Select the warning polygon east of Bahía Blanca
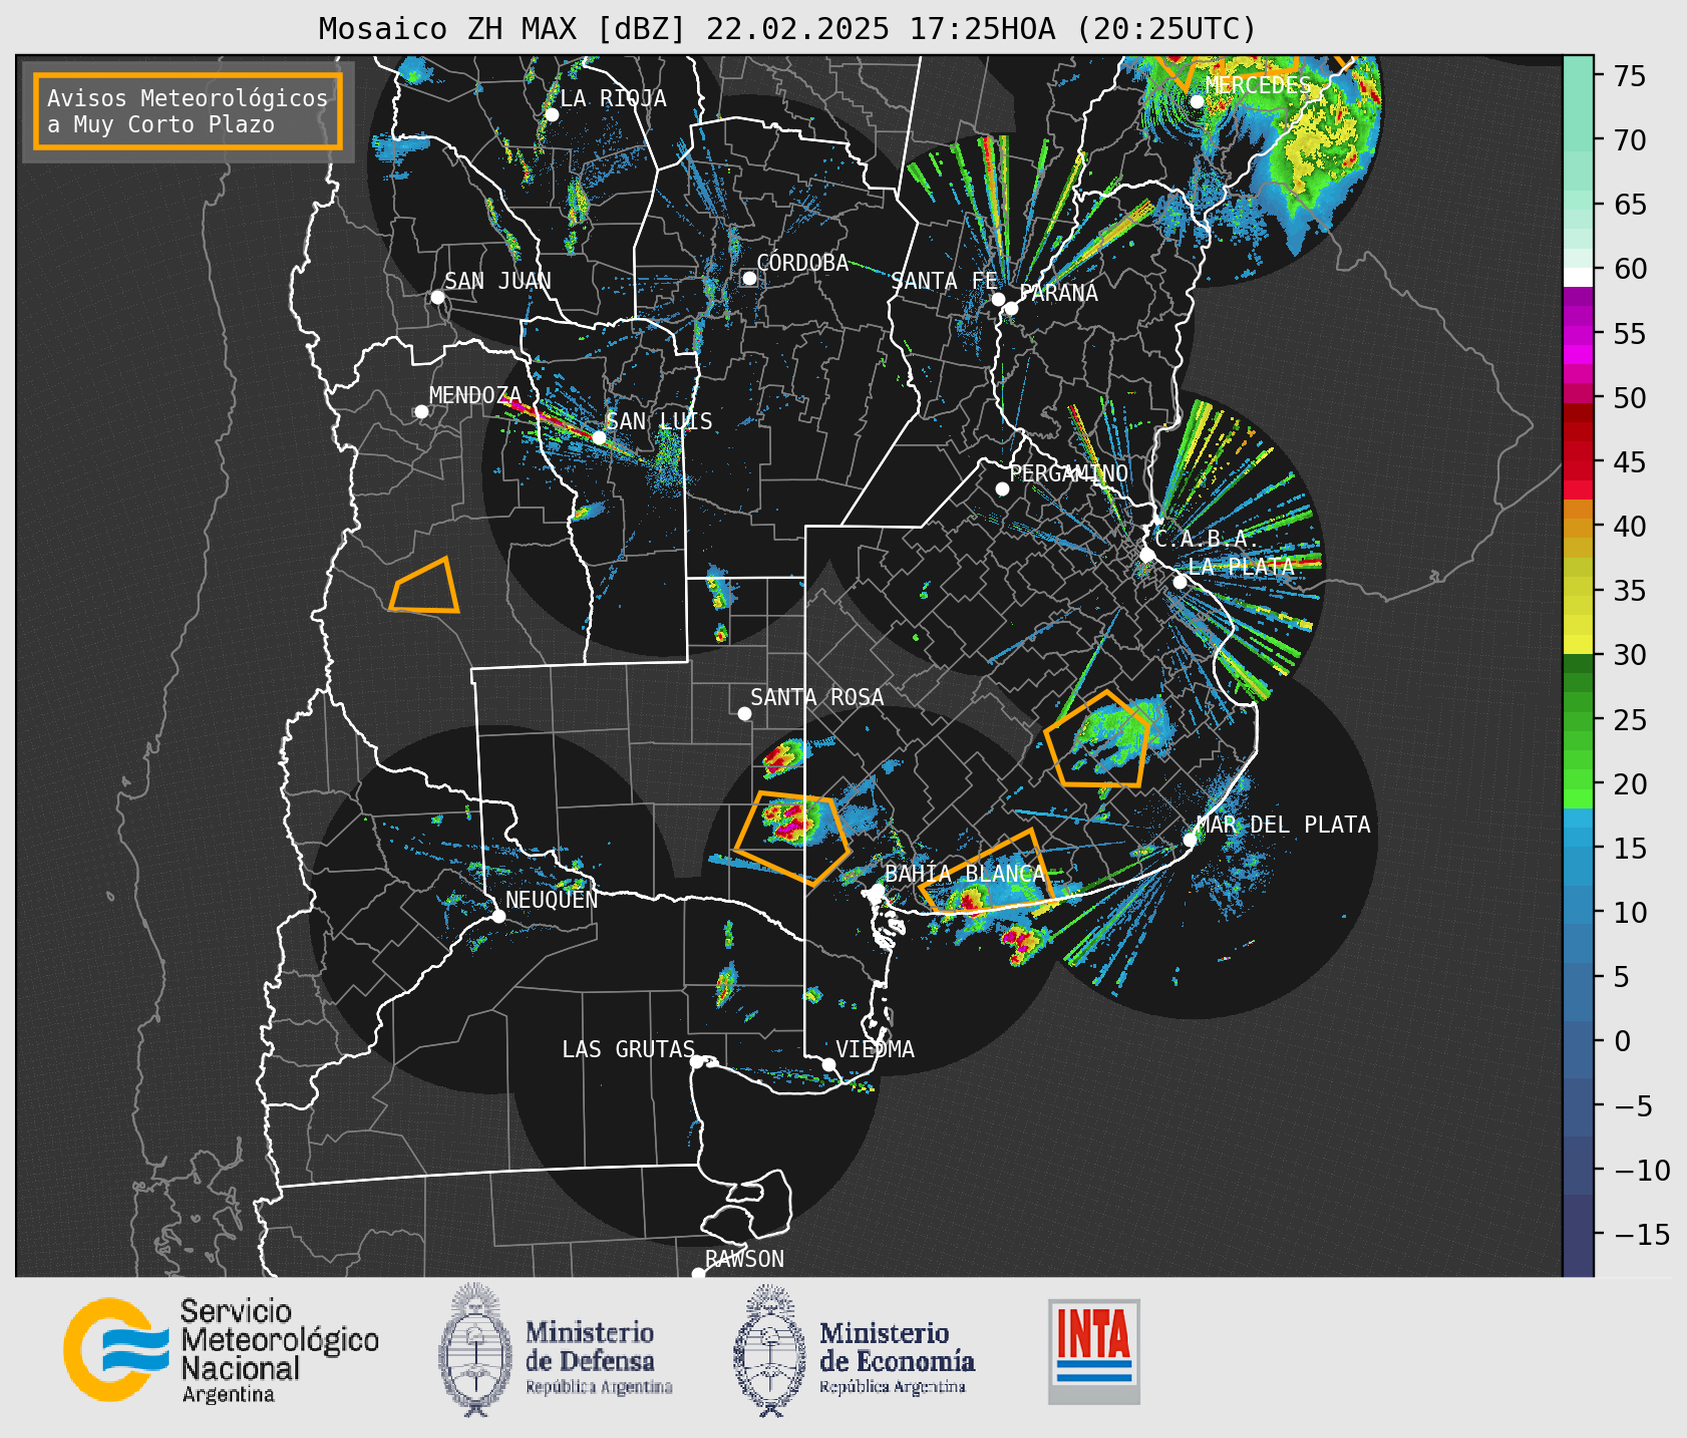The width and height of the screenshot is (1687, 1438). (x=986, y=872)
